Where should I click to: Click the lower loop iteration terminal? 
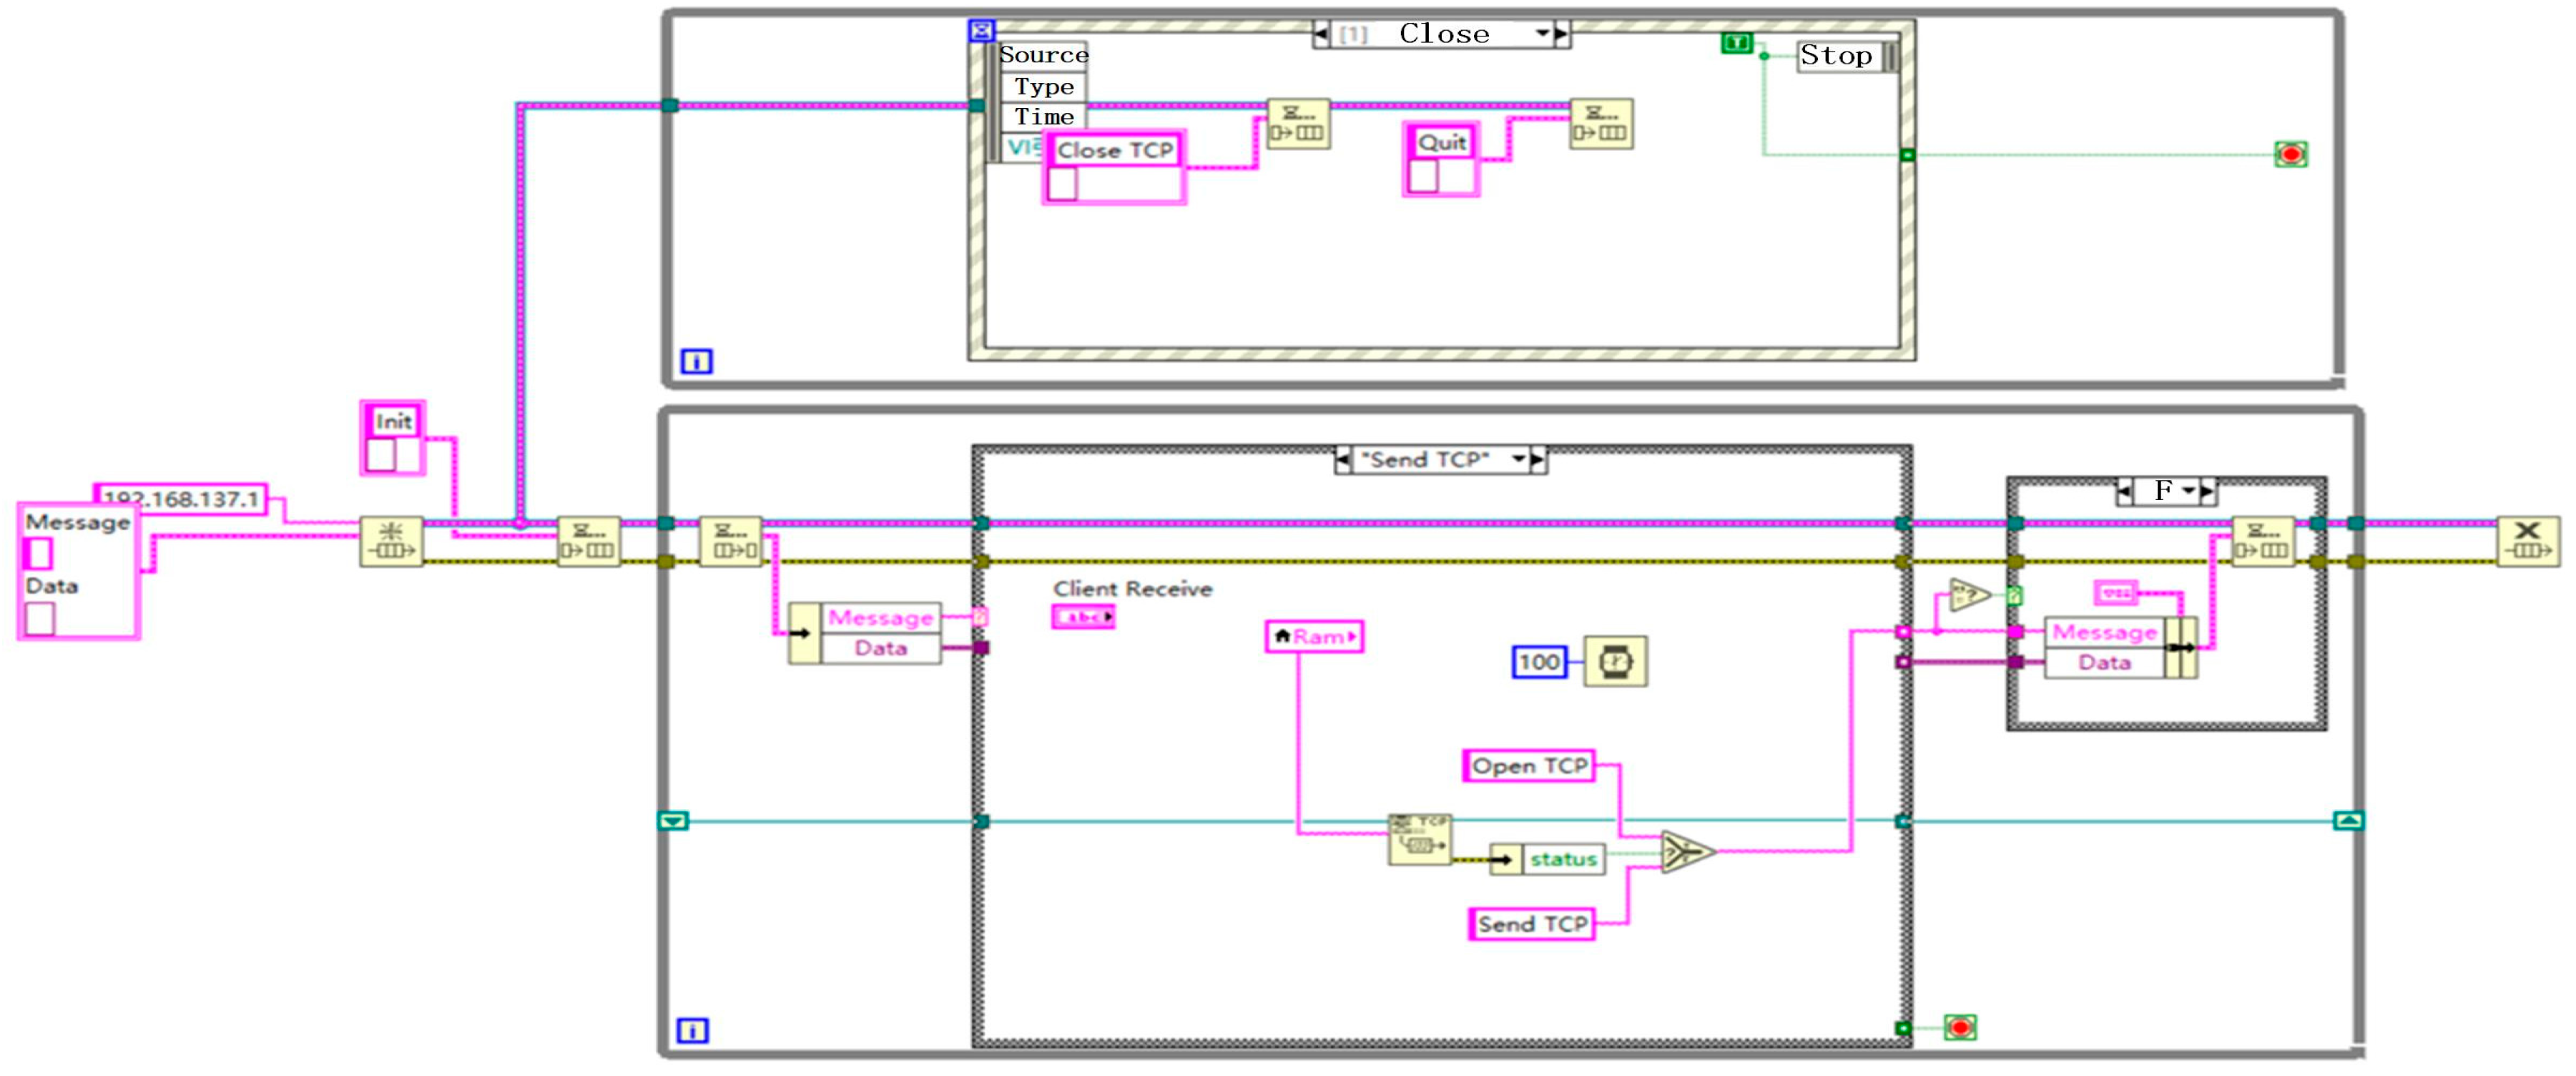(x=692, y=1030)
